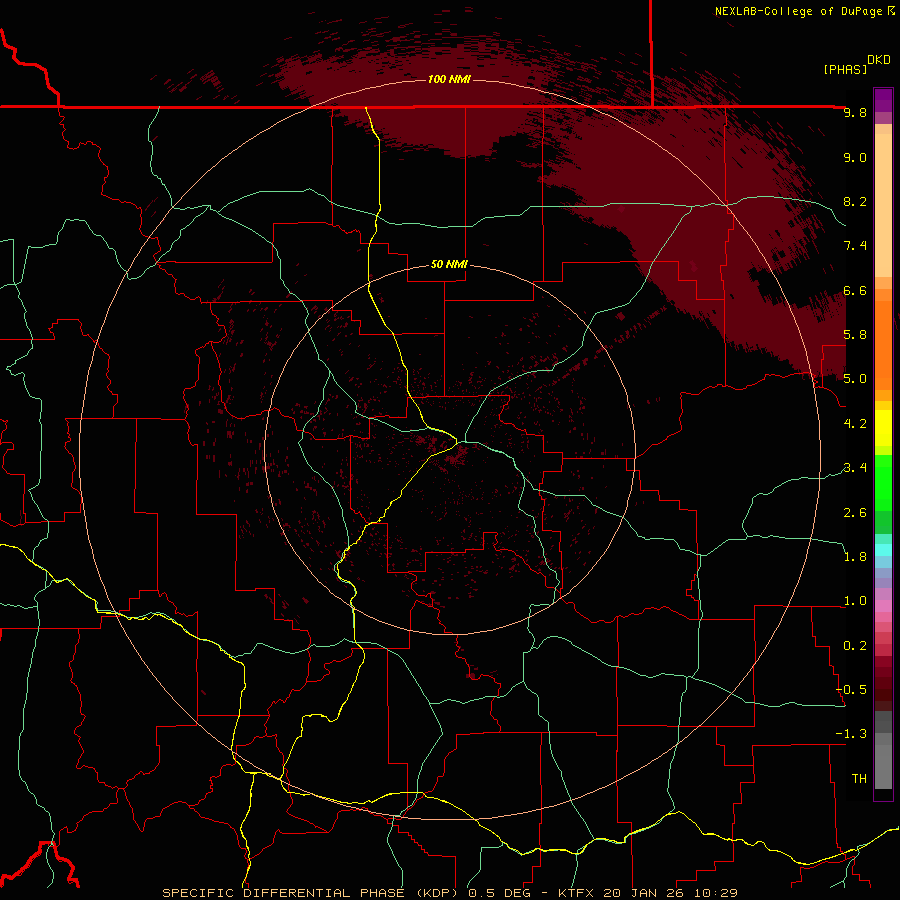This screenshot has height=900, width=900.
Task: Click the light peach band of the color bar
Action: pos(883,205)
